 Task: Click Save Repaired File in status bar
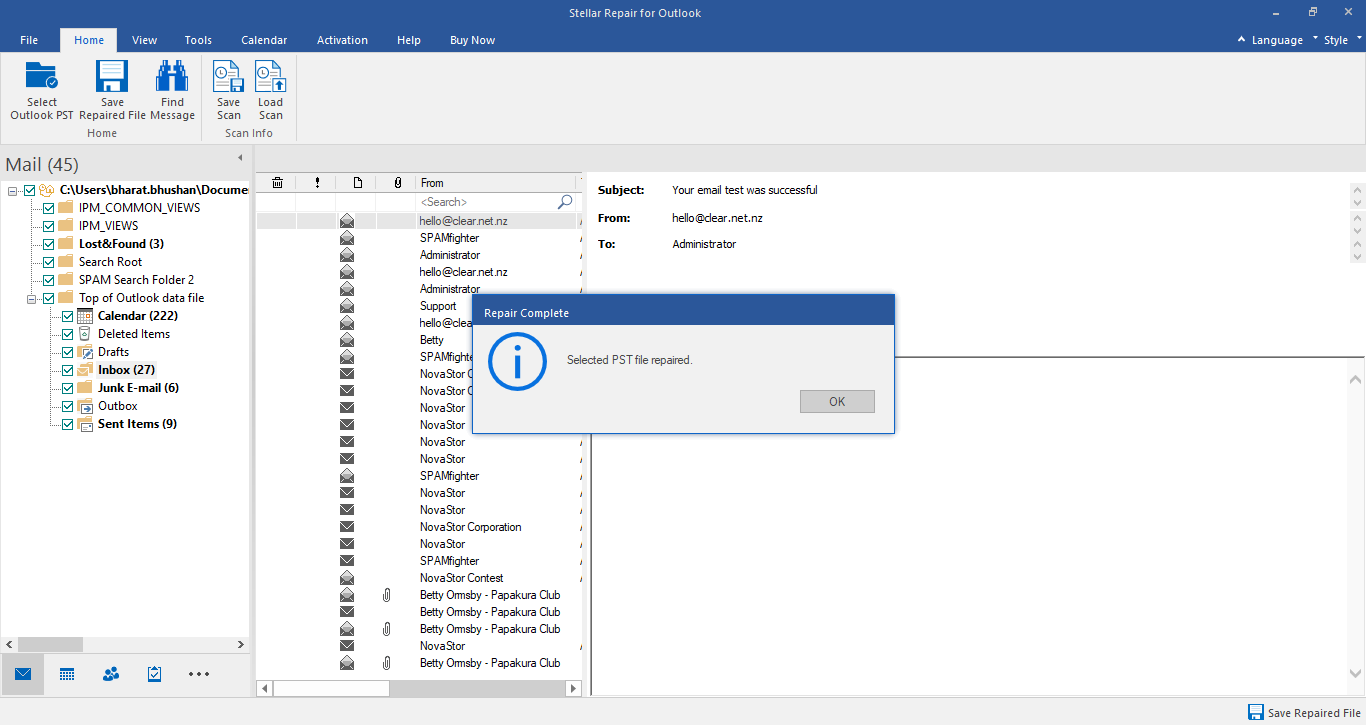pos(1304,713)
